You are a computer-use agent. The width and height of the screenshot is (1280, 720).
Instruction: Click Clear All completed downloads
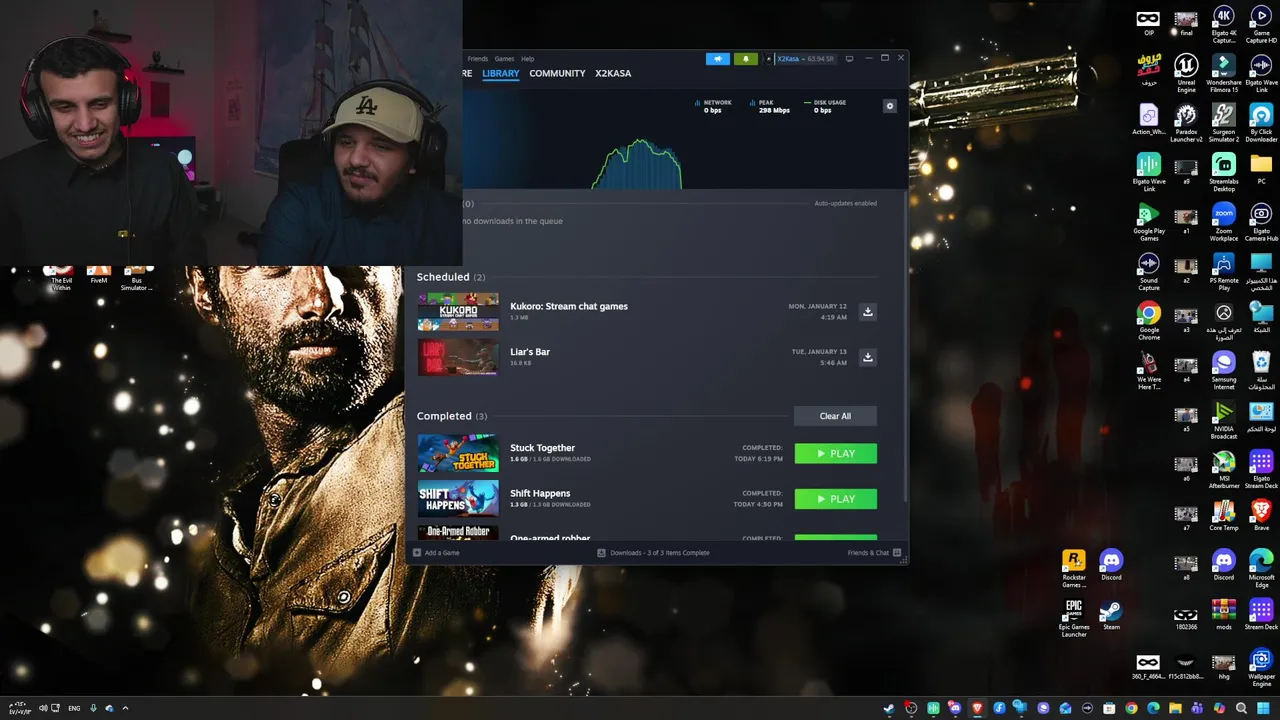pyautogui.click(x=835, y=416)
